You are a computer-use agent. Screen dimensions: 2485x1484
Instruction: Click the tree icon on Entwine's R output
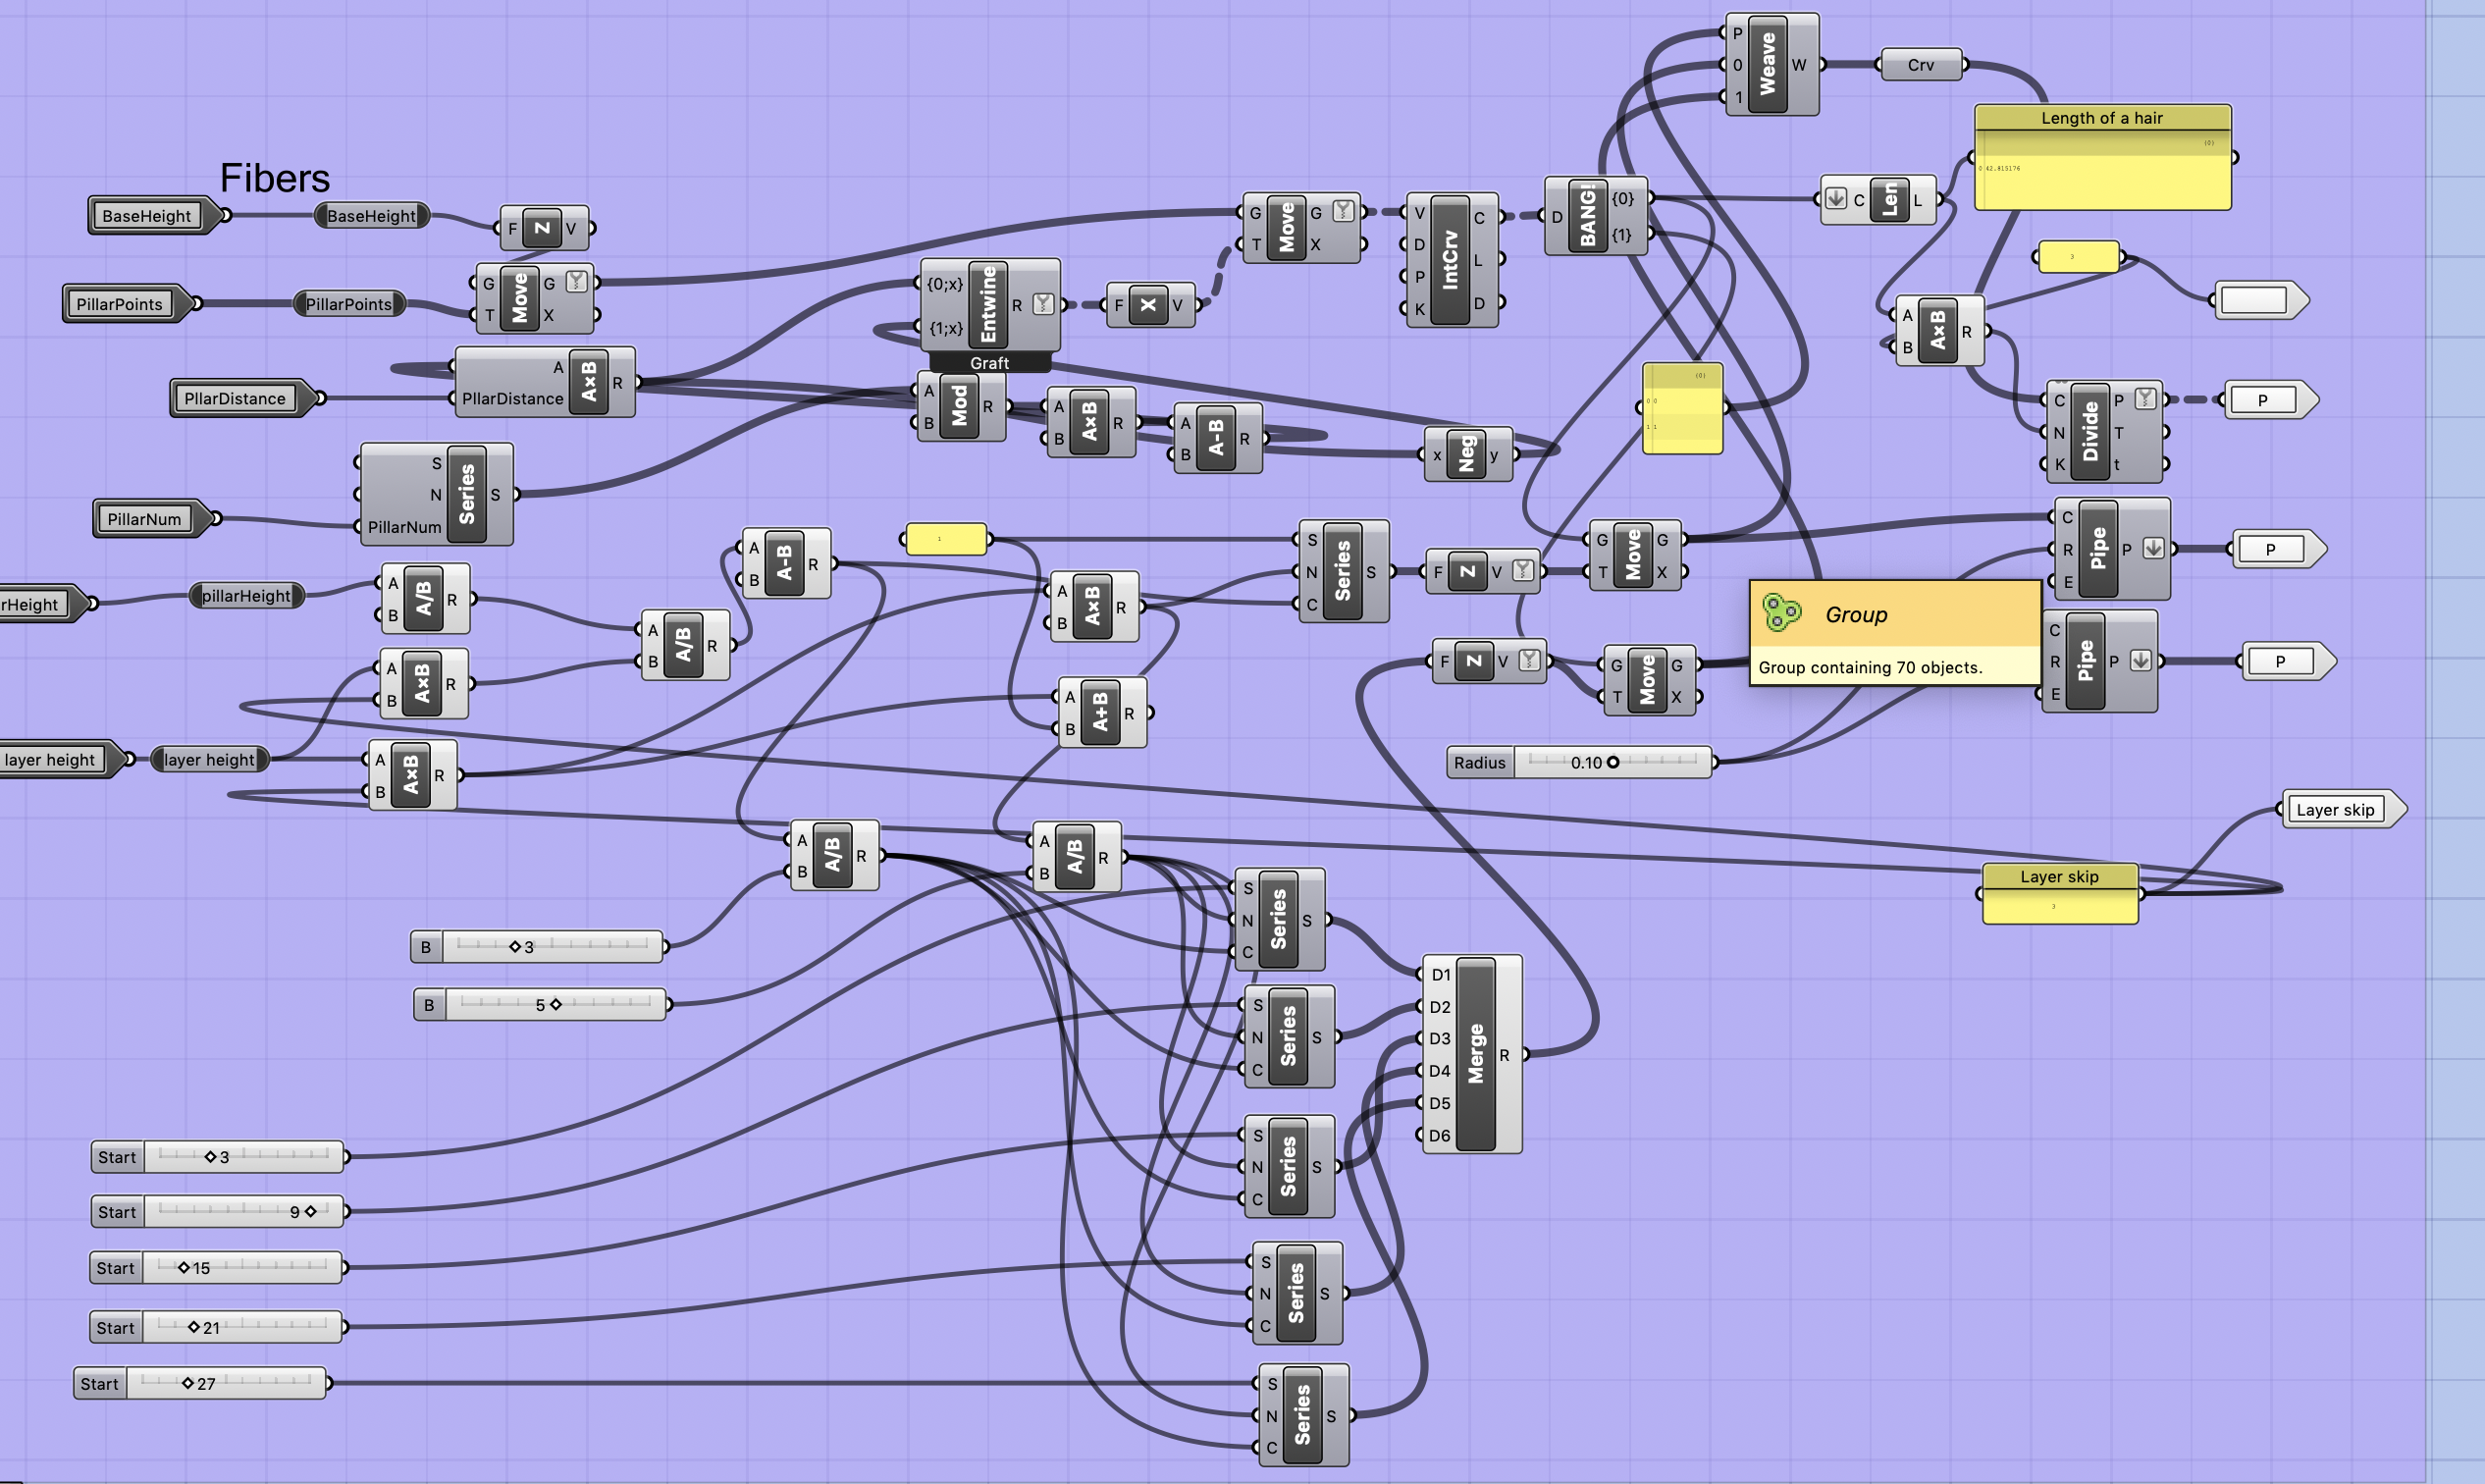[1043, 304]
